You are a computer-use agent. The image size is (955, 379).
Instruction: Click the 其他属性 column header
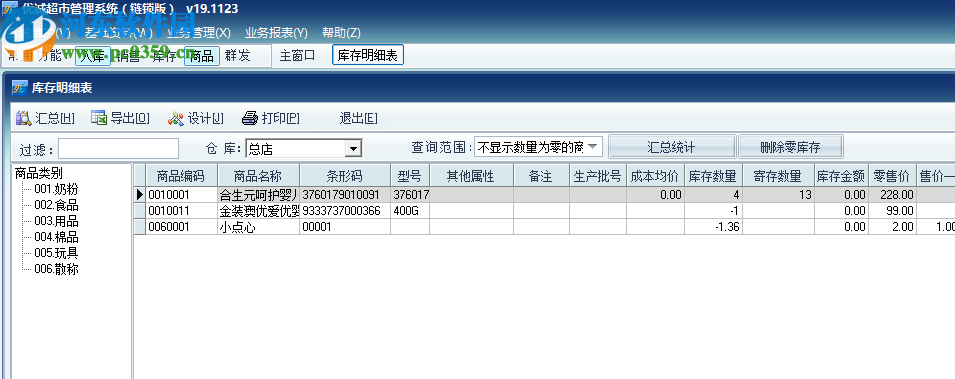click(x=471, y=176)
